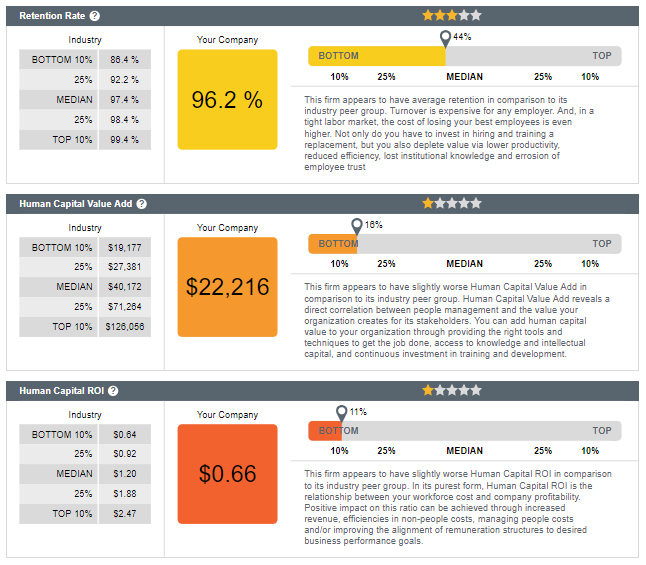
Task: Open the Human Capital Value Add help icon
Action: 142,204
